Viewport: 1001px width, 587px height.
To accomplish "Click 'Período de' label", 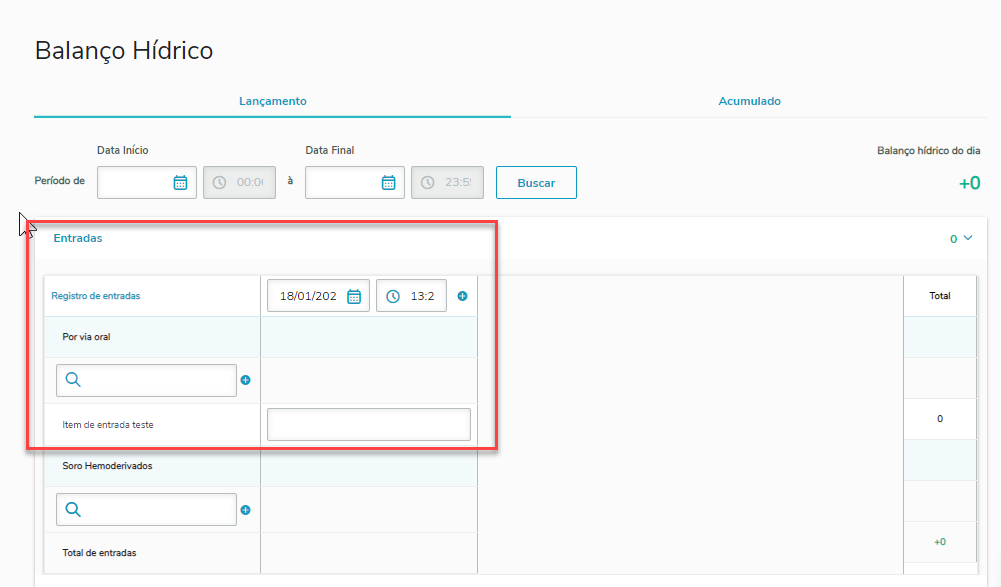I will tap(59, 181).
